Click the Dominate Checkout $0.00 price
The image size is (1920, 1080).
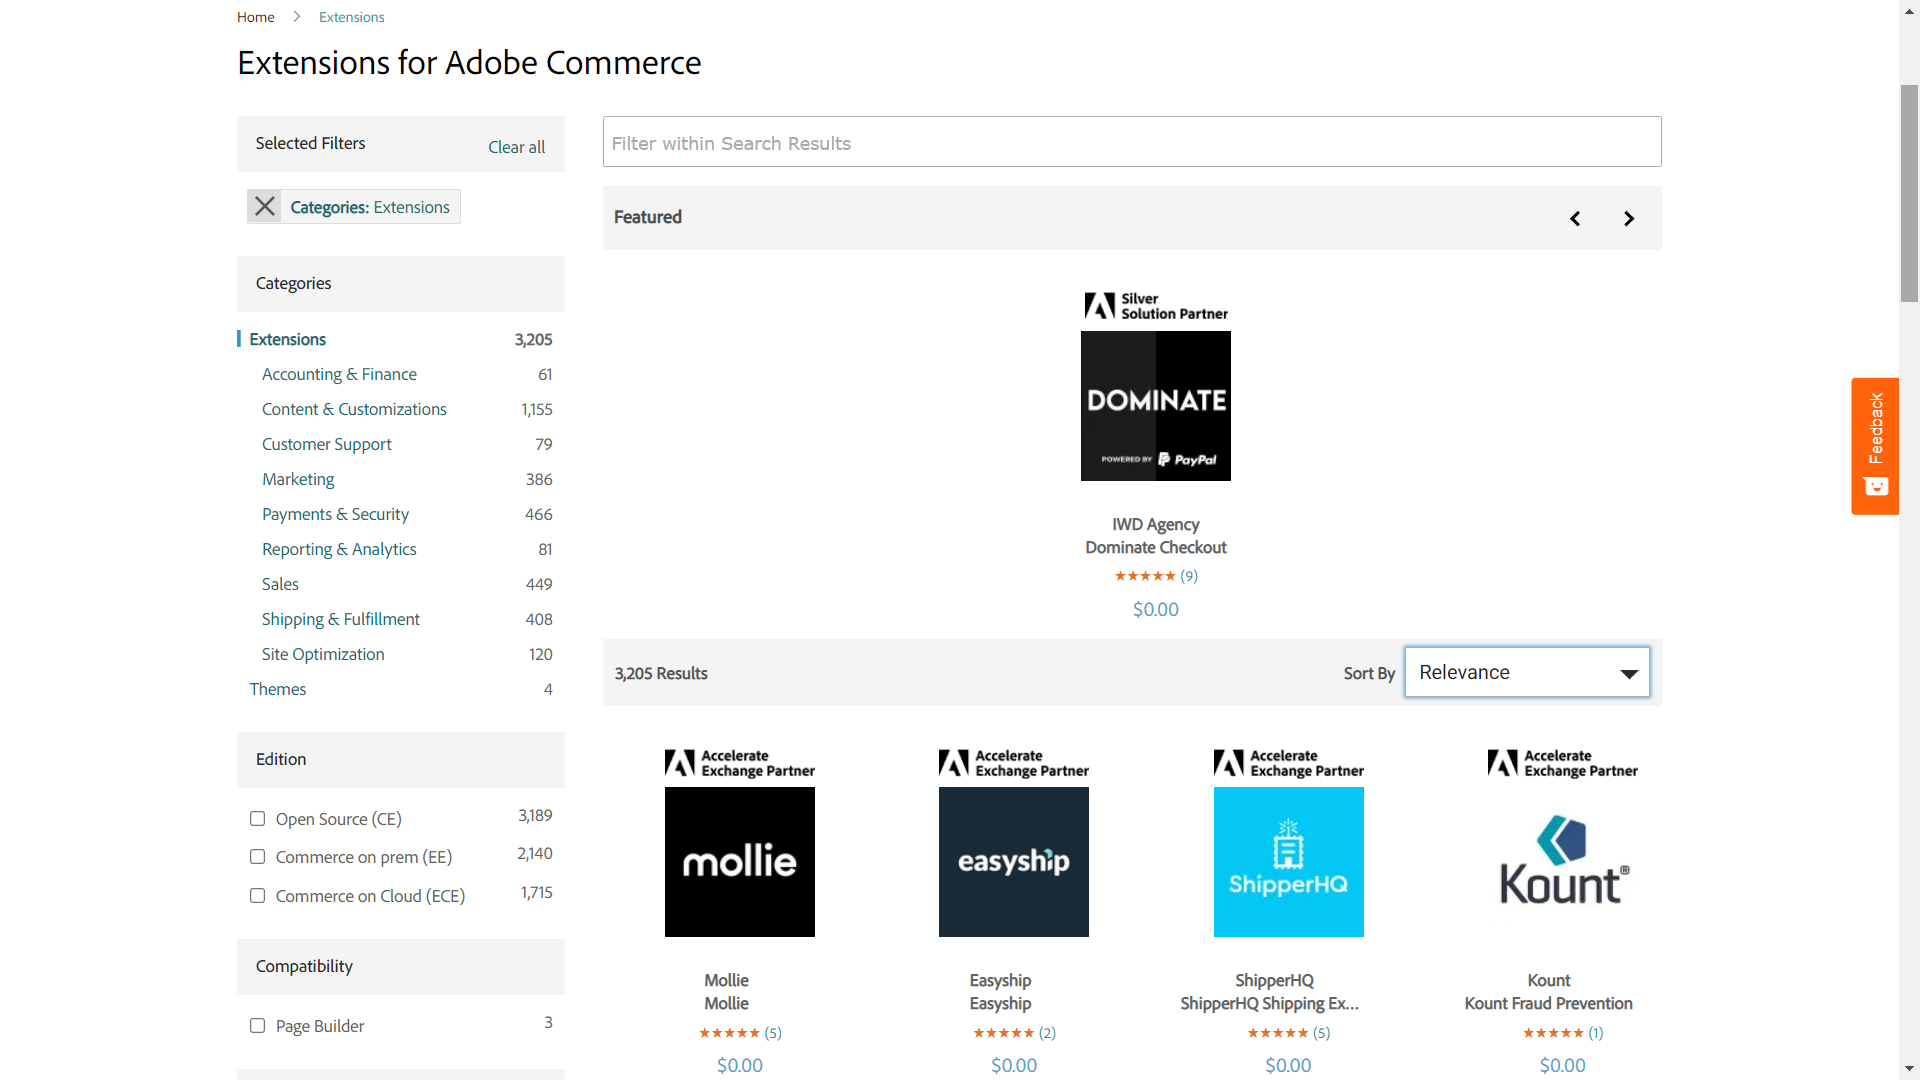pos(1156,609)
